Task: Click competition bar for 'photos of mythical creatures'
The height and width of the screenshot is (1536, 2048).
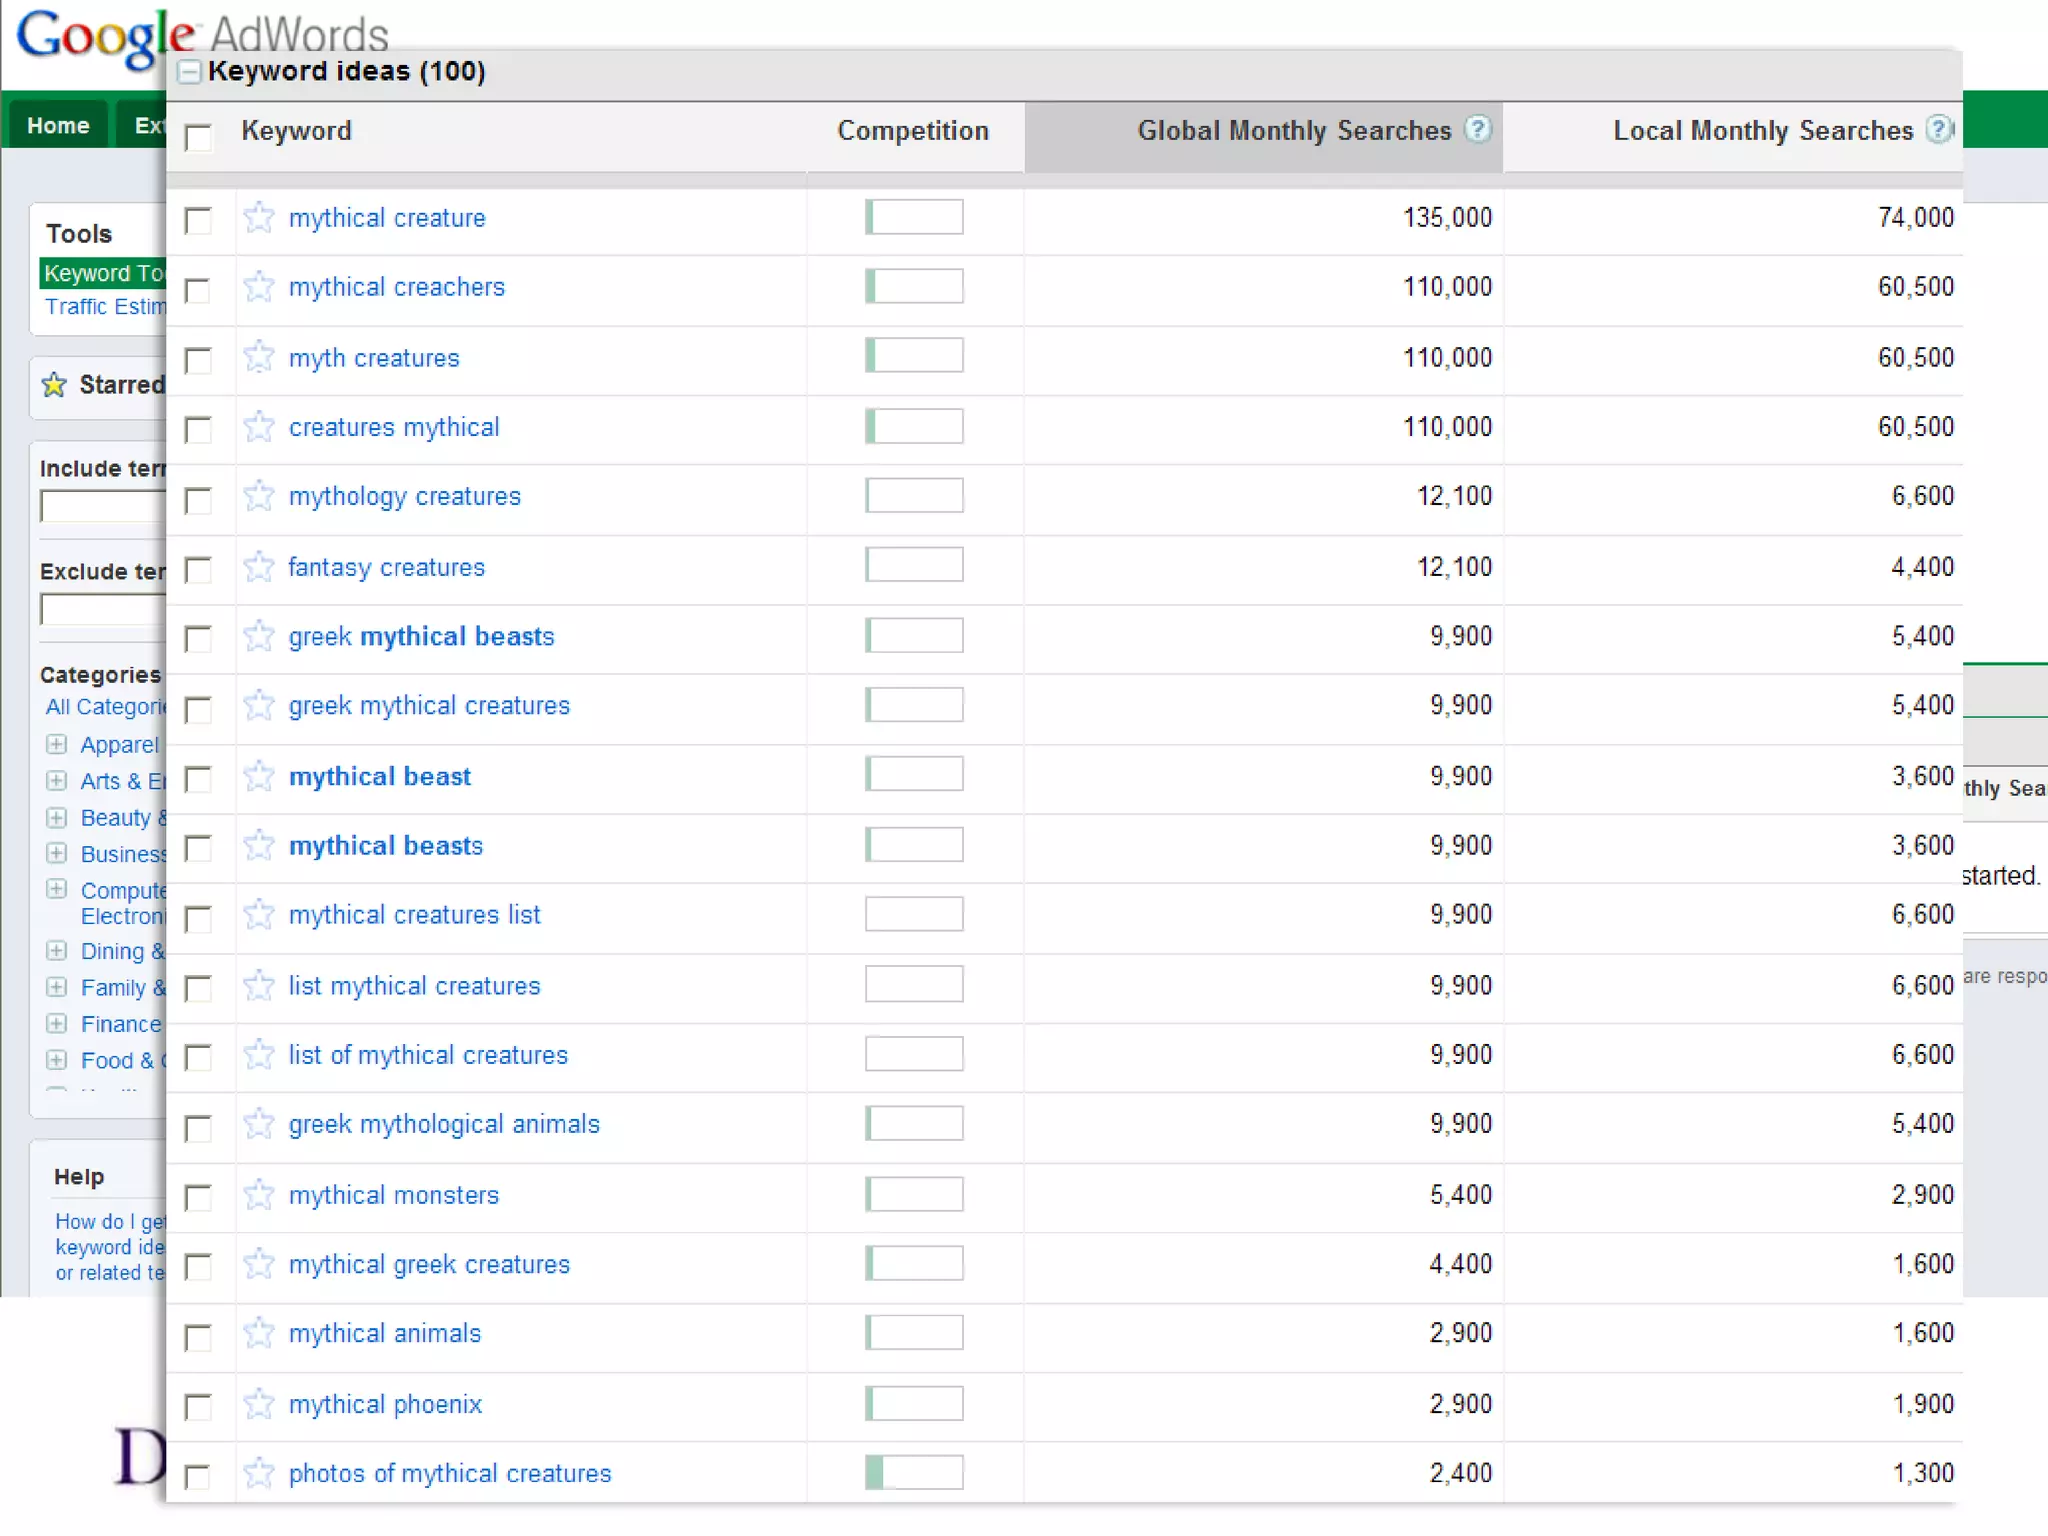Action: pyautogui.click(x=914, y=1473)
